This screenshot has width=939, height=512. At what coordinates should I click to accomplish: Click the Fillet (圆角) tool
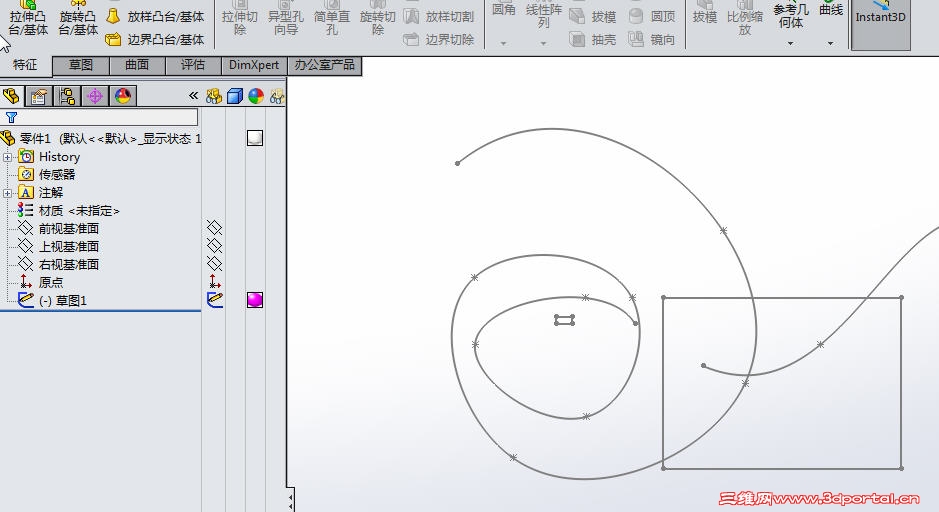point(504,10)
